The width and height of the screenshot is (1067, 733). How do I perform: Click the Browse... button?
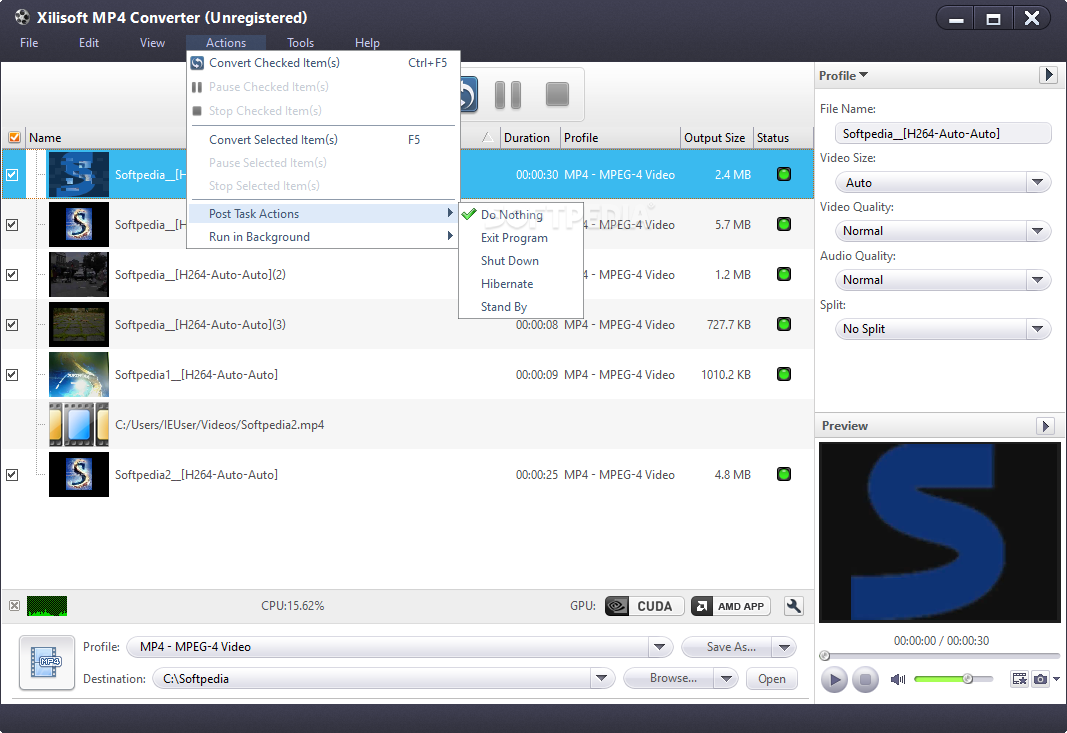pos(669,679)
